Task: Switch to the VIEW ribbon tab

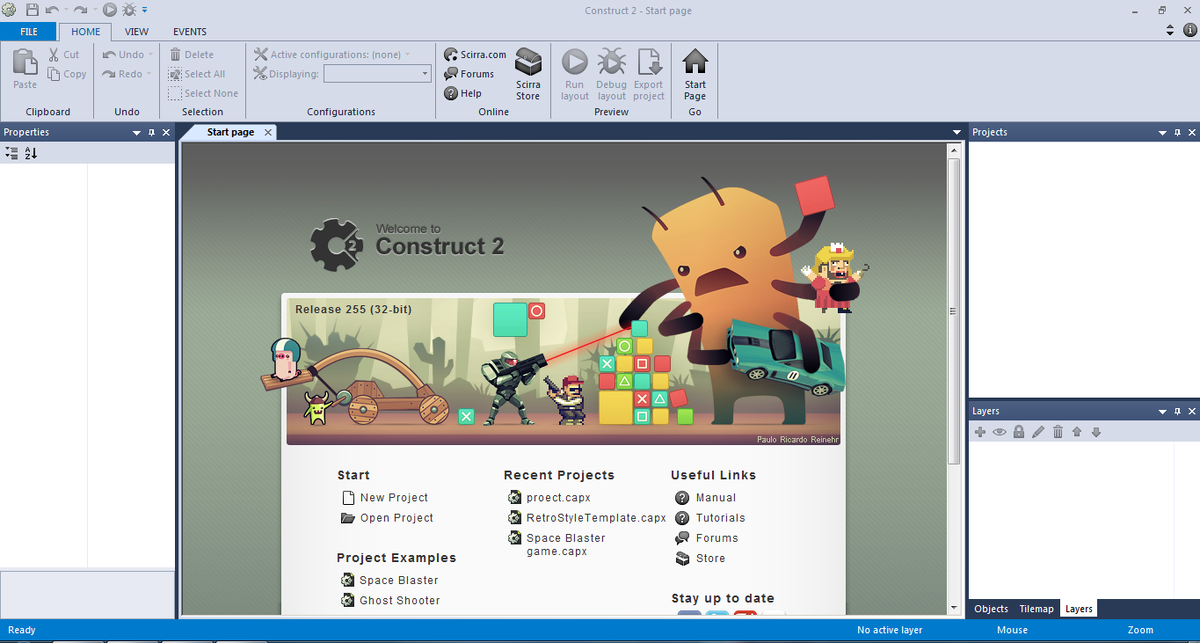Action: click(136, 32)
